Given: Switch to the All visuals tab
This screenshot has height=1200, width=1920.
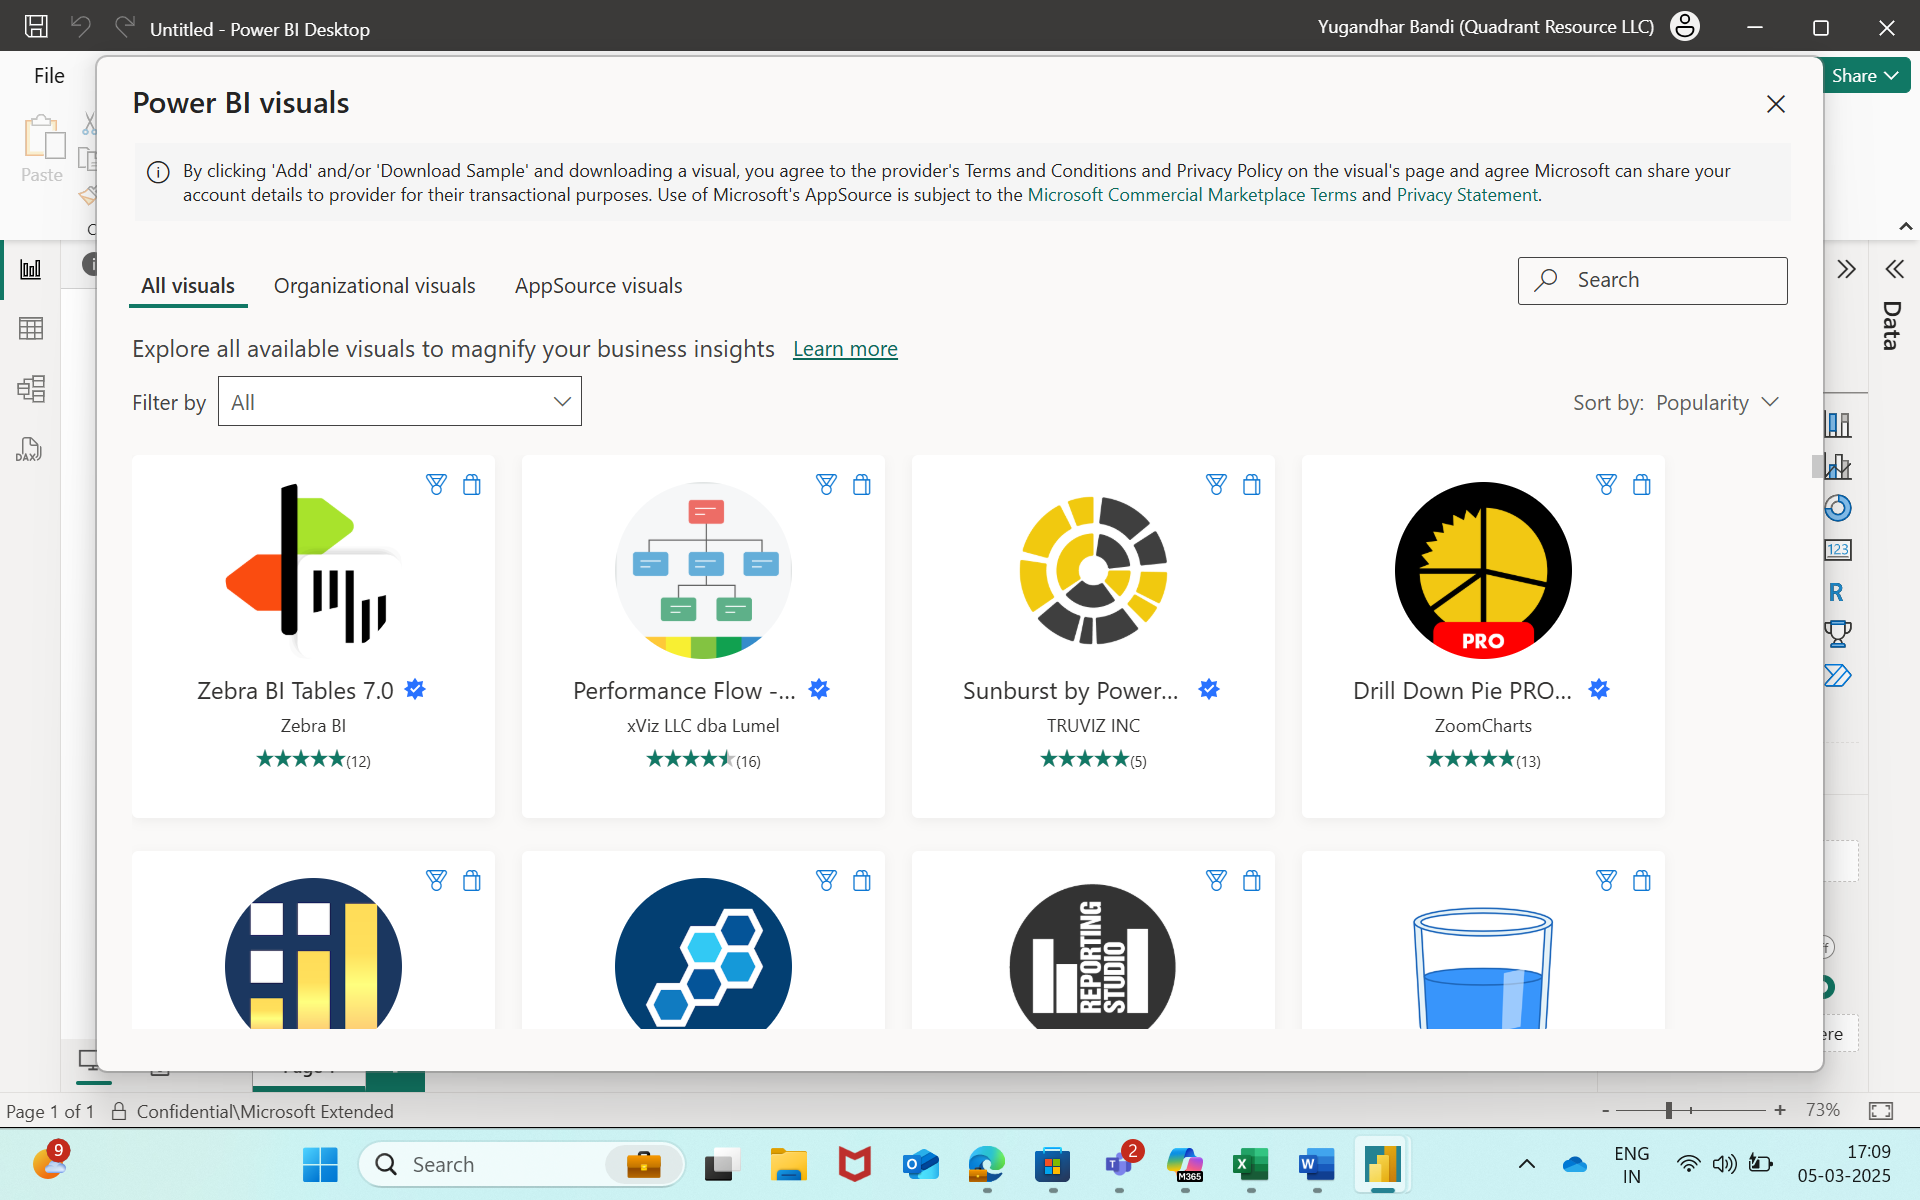Looking at the screenshot, I should point(188,286).
